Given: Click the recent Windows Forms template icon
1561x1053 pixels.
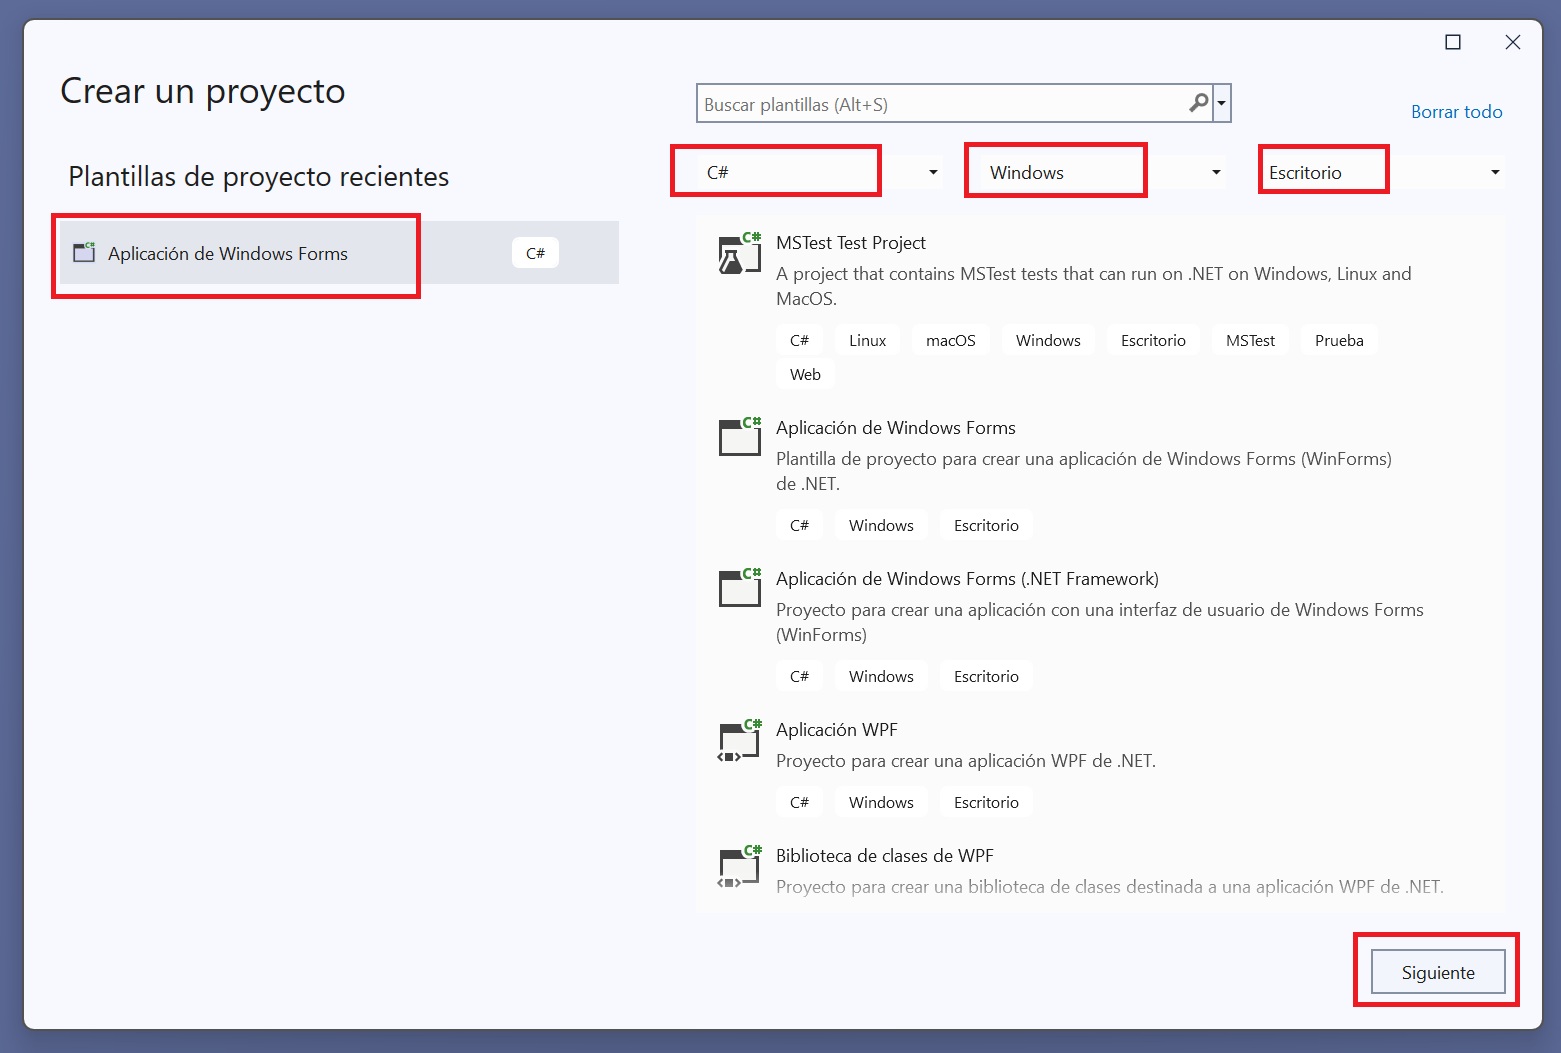Looking at the screenshot, I should (85, 253).
